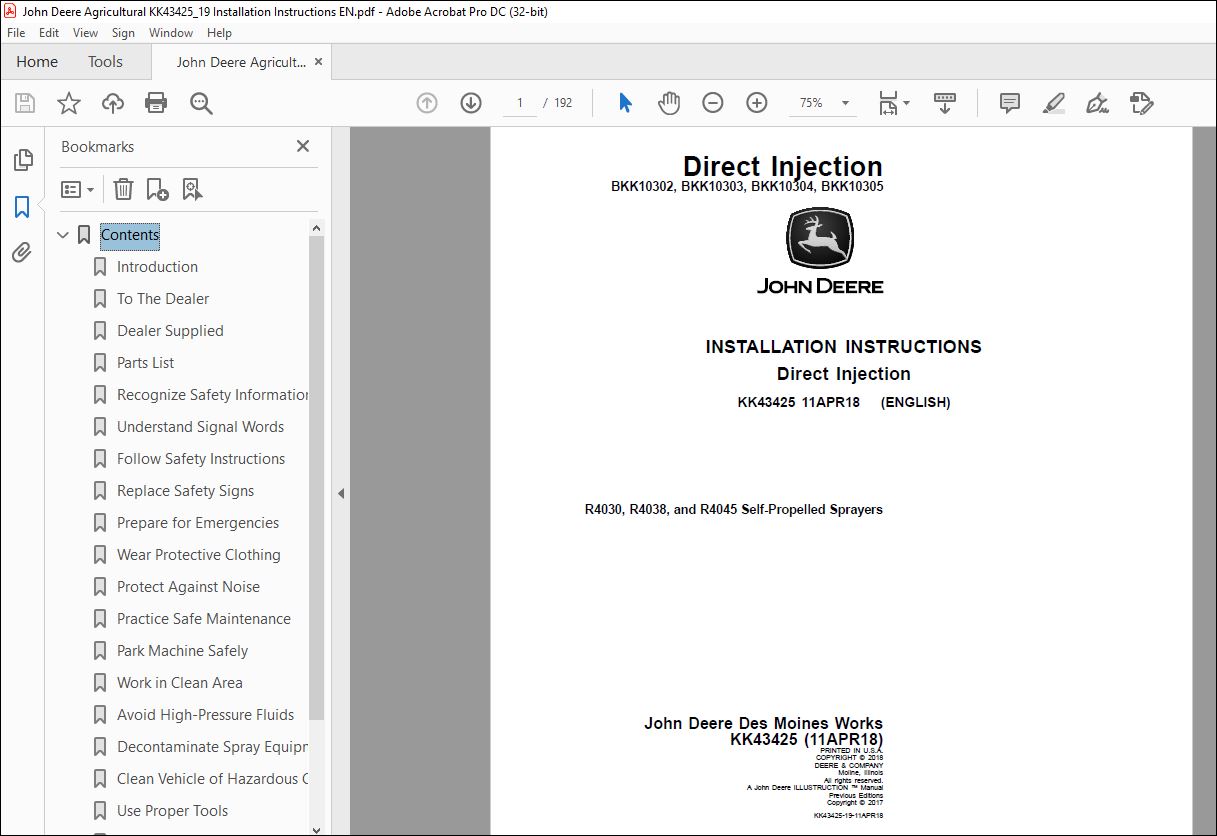Click the bookmarks panel scrollbar thumb
1217x836 pixels.
click(x=317, y=478)
